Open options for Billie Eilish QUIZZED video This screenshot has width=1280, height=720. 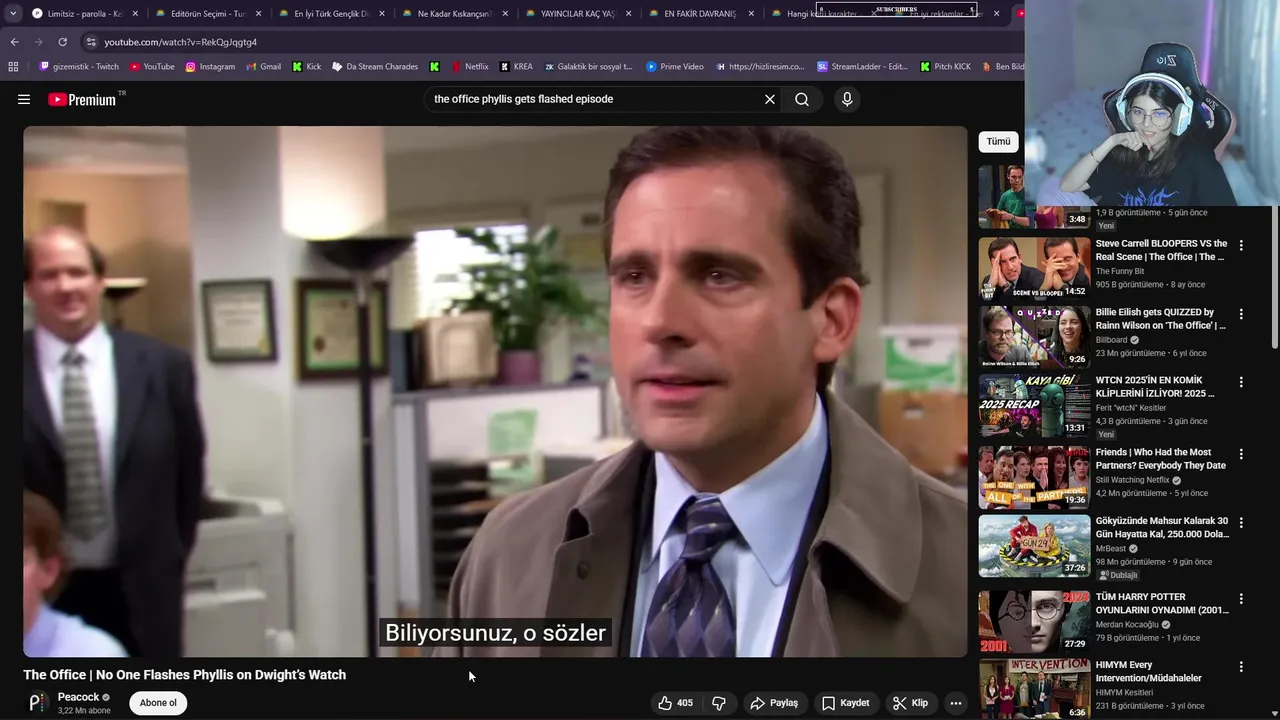click(x=1241, y=314)
